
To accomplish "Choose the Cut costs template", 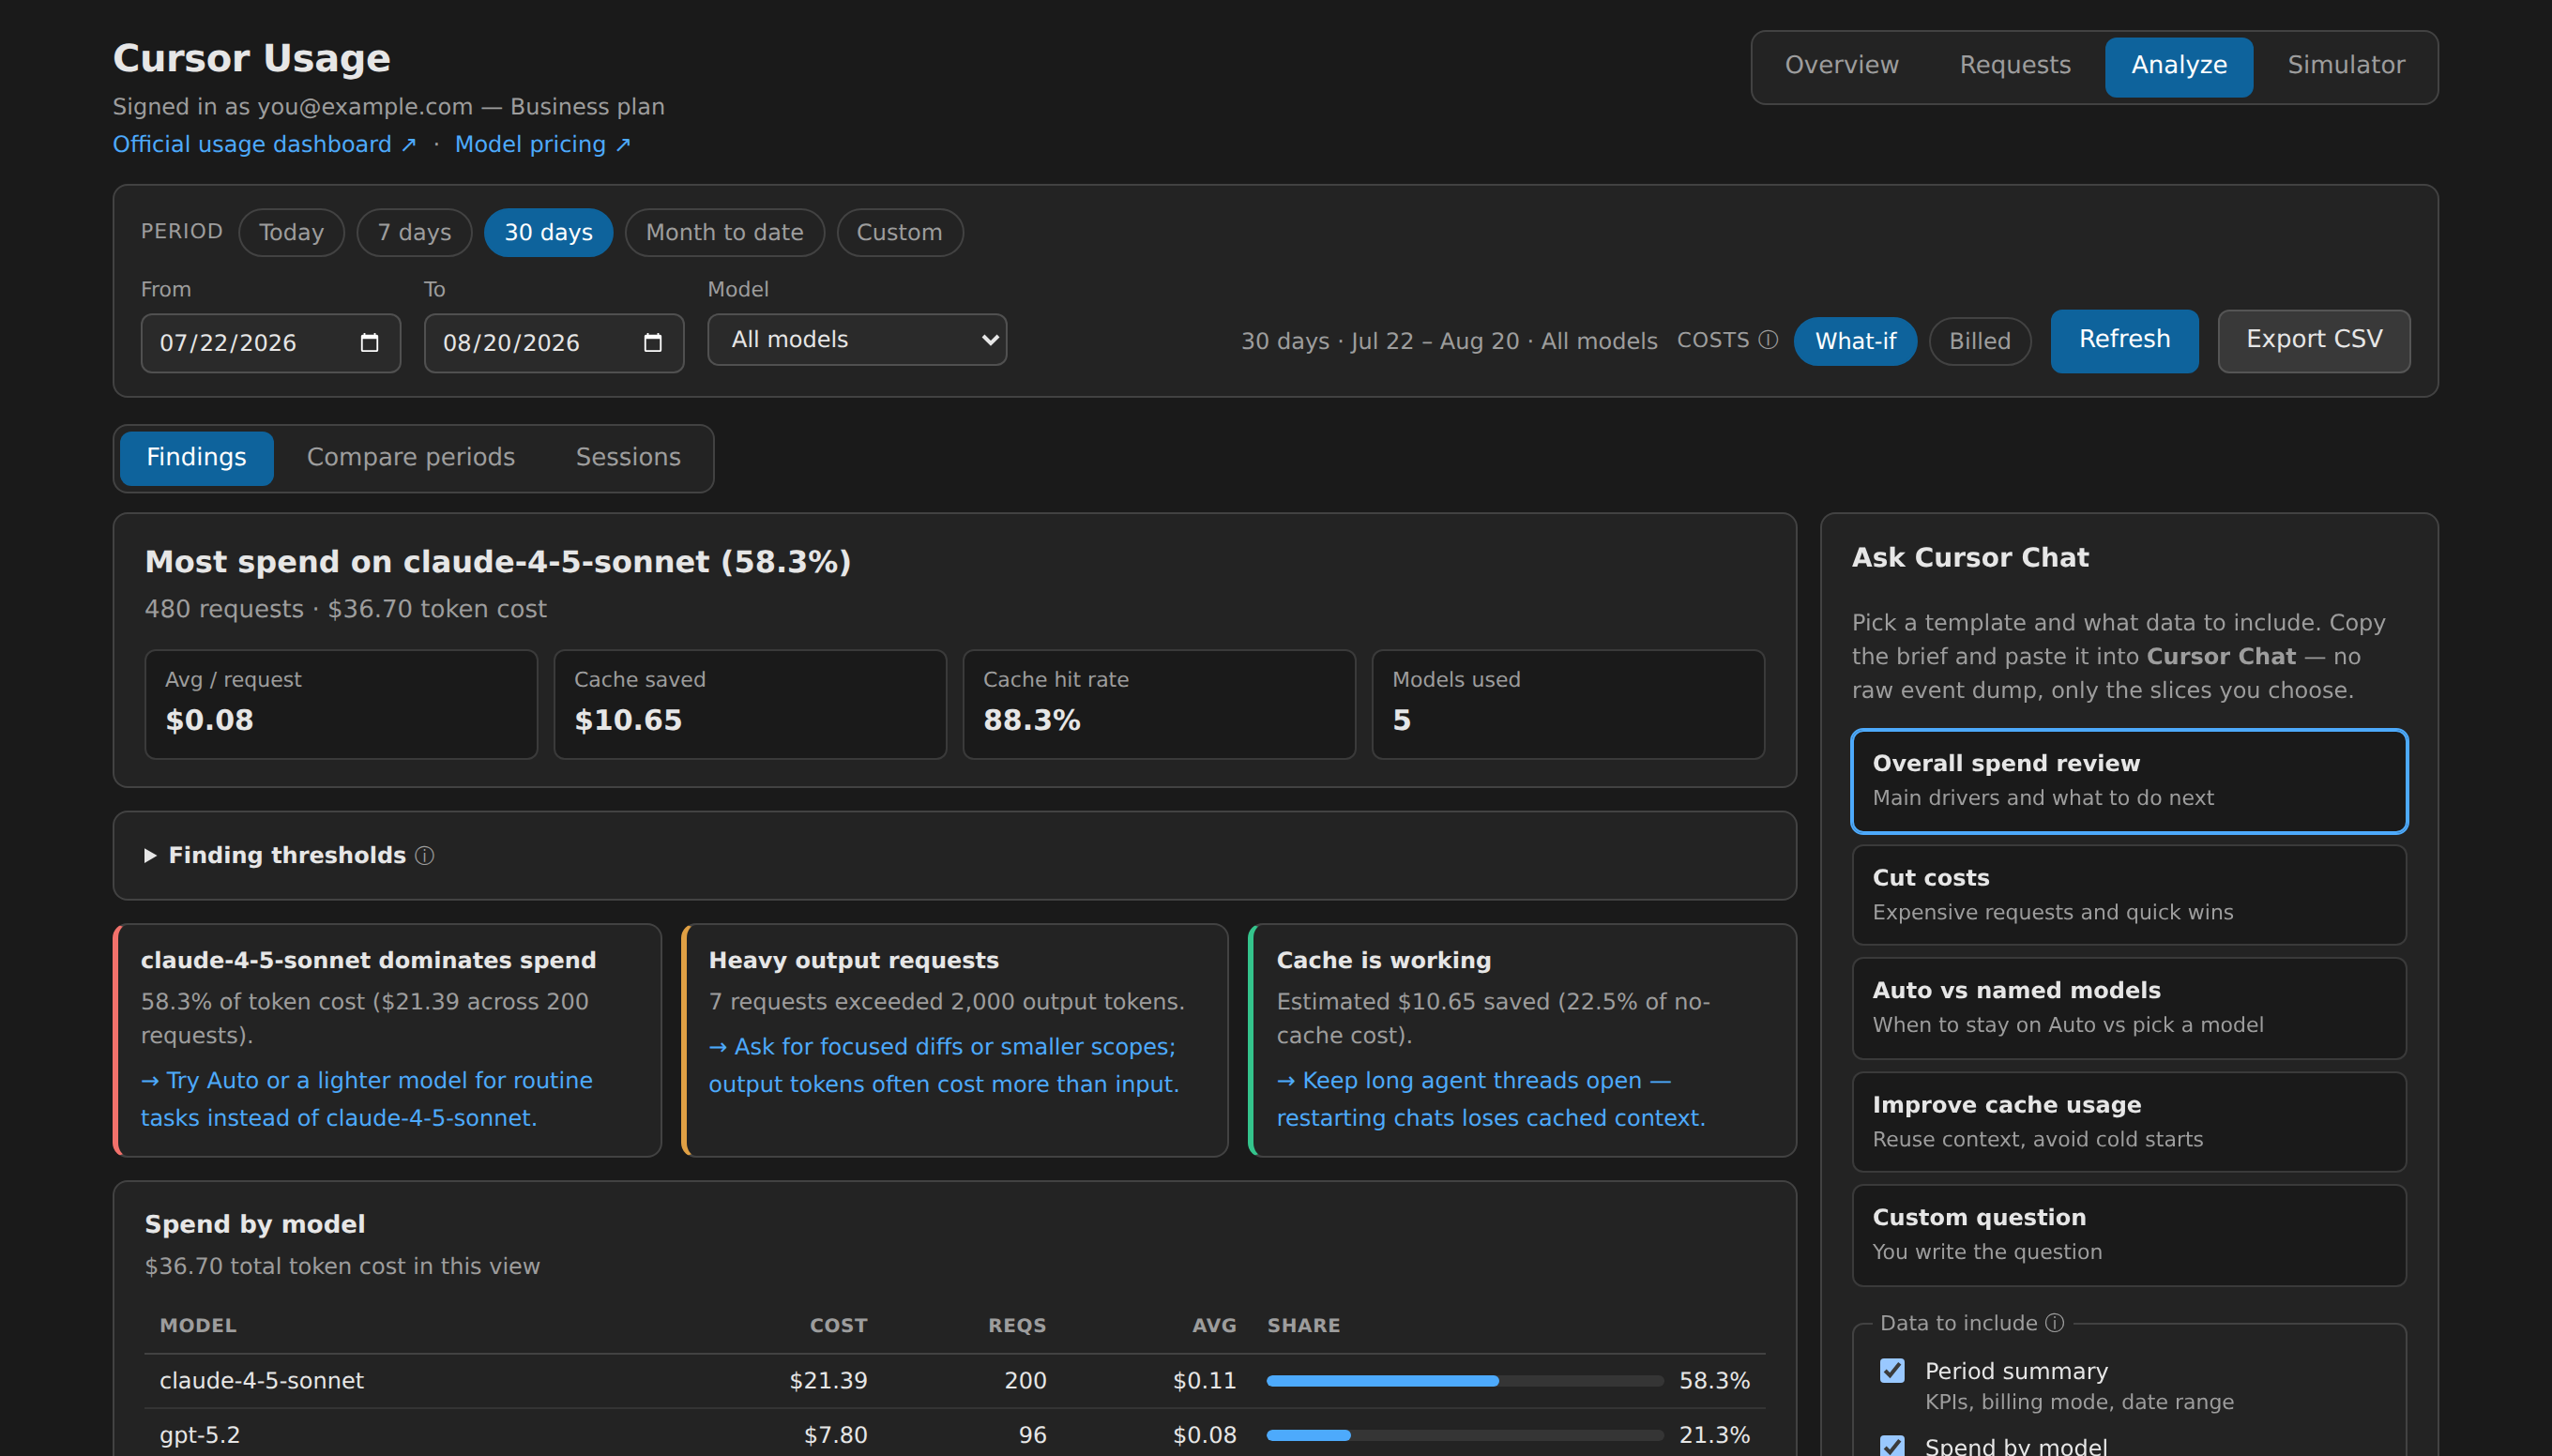I will pyautogui.click(x=2128, y=895).
